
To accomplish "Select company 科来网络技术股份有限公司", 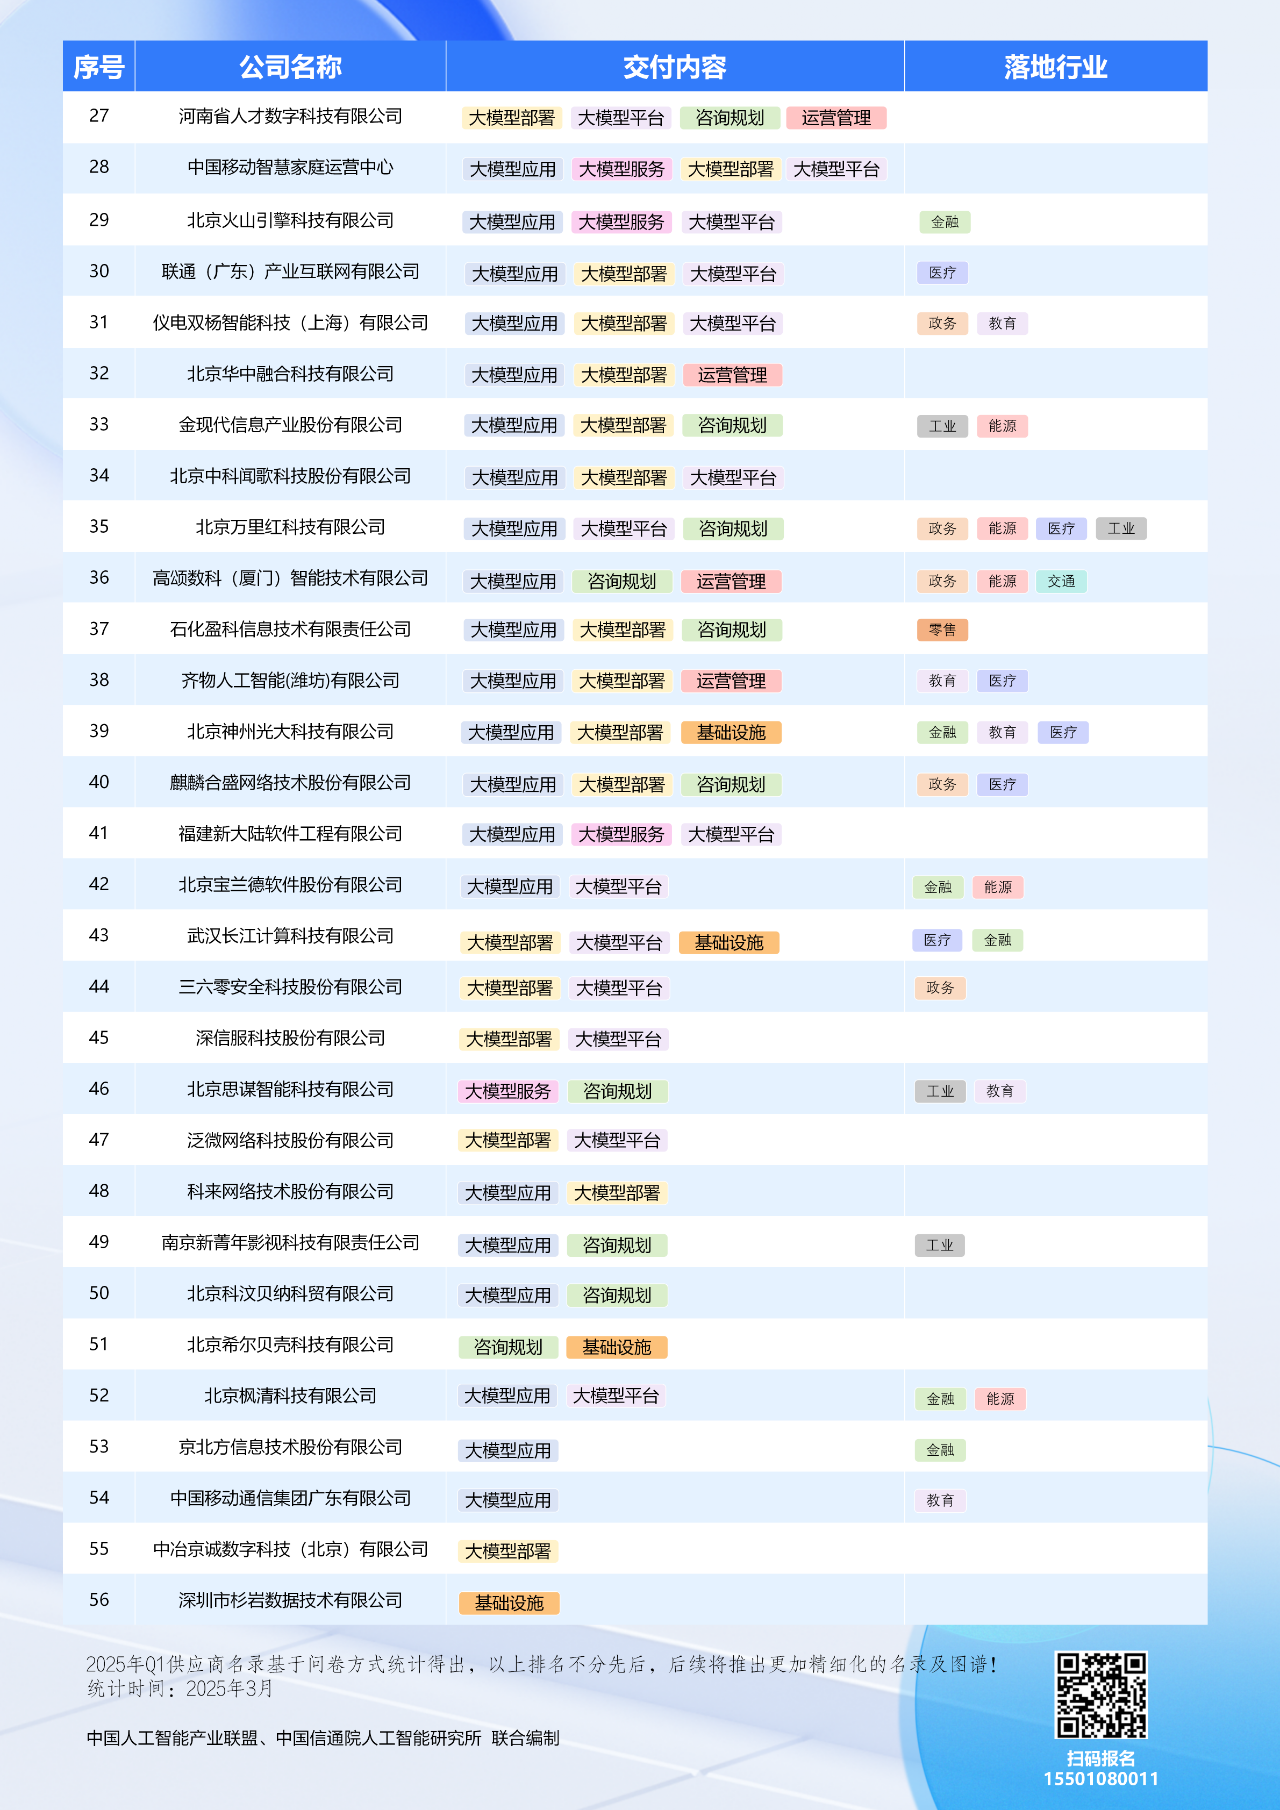I will 290,1191.
